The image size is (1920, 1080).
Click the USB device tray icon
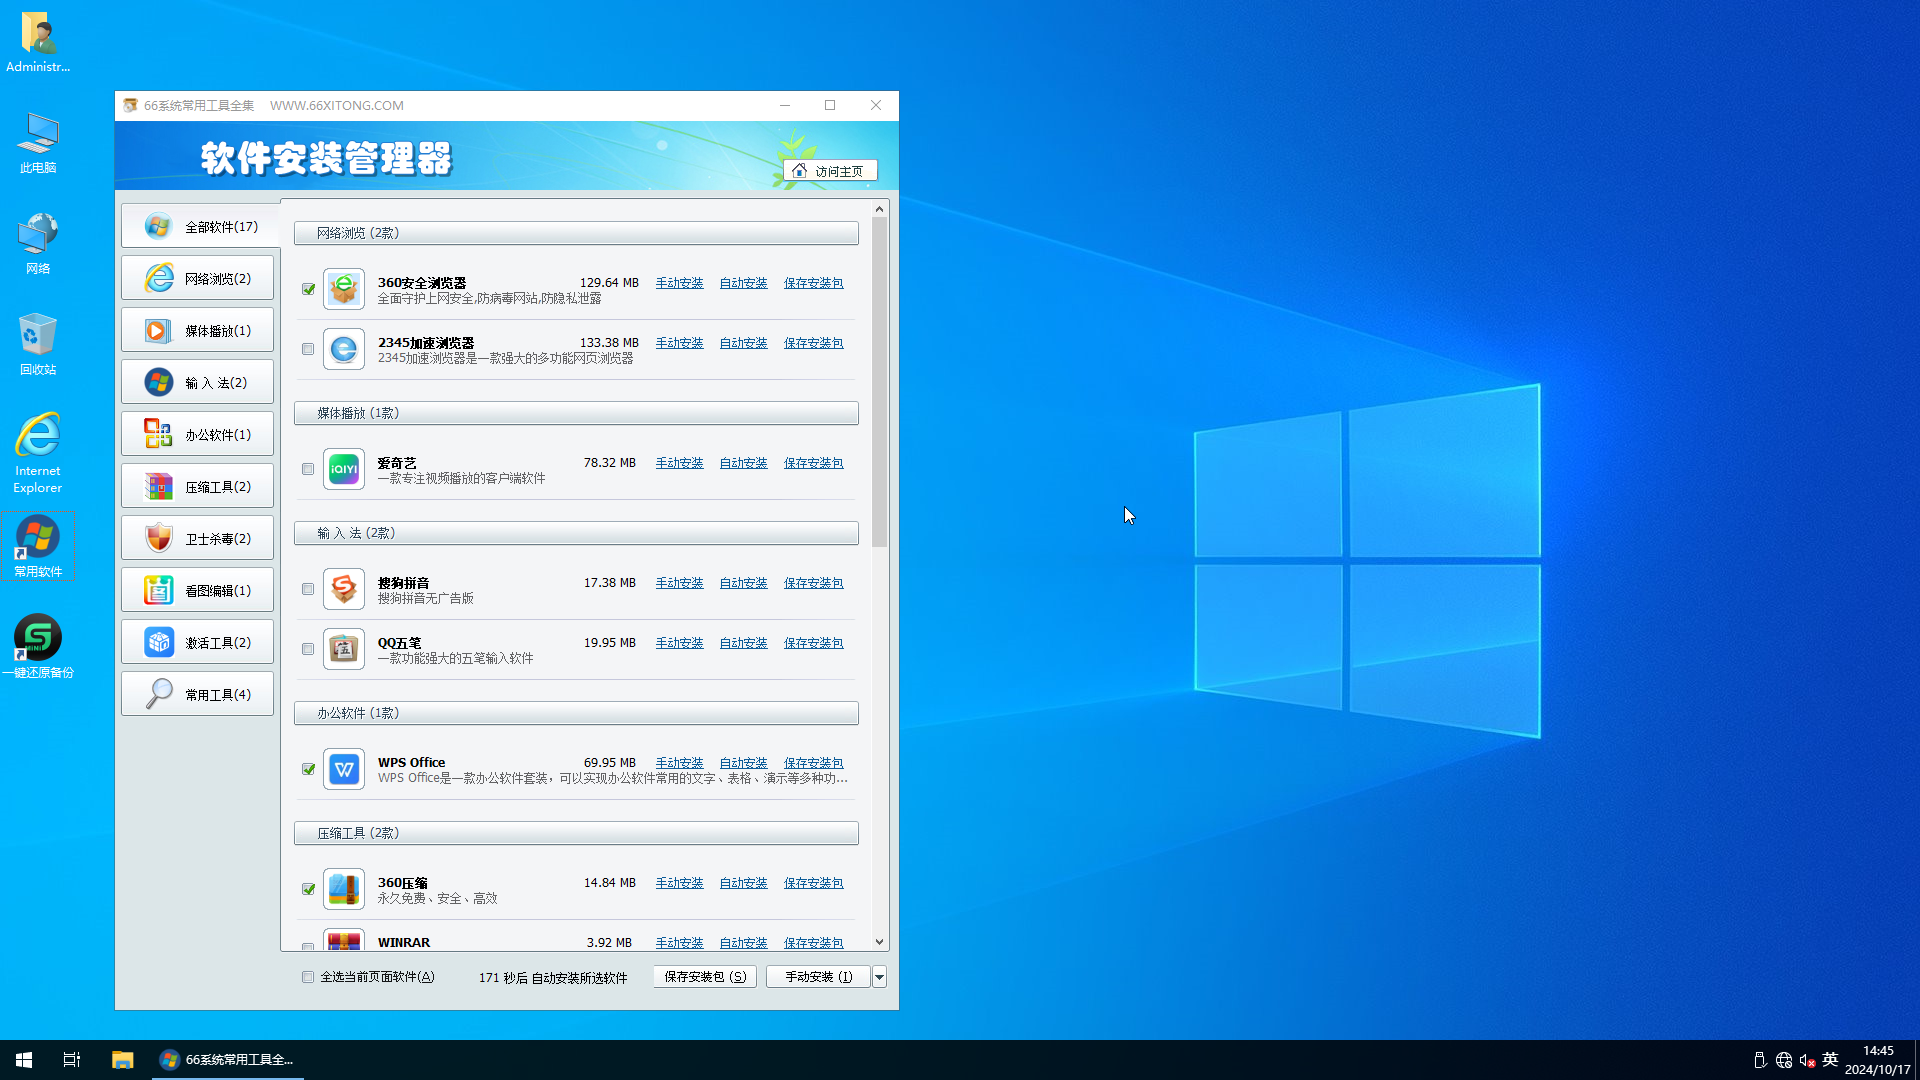[x=1760, y=1060]
